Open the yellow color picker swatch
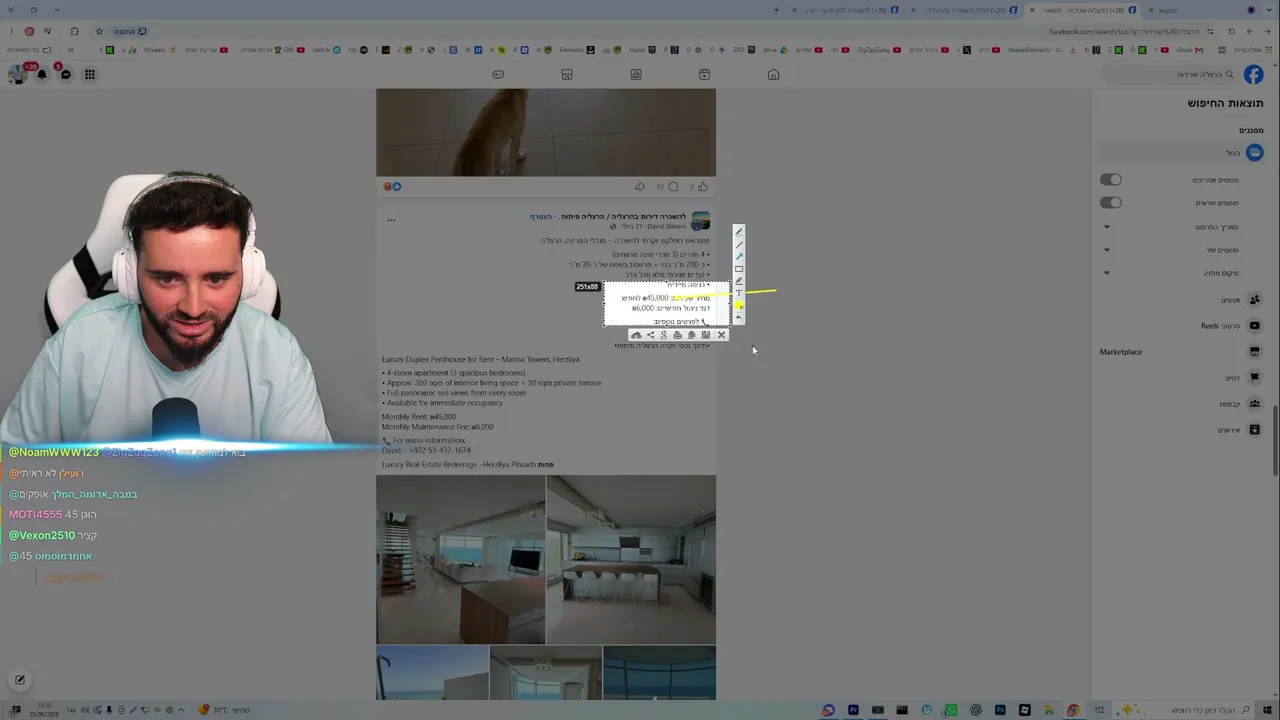Image resolution: width=1280 pixels, height=720 pixels. pyautogui.click(x=739, y=306)
